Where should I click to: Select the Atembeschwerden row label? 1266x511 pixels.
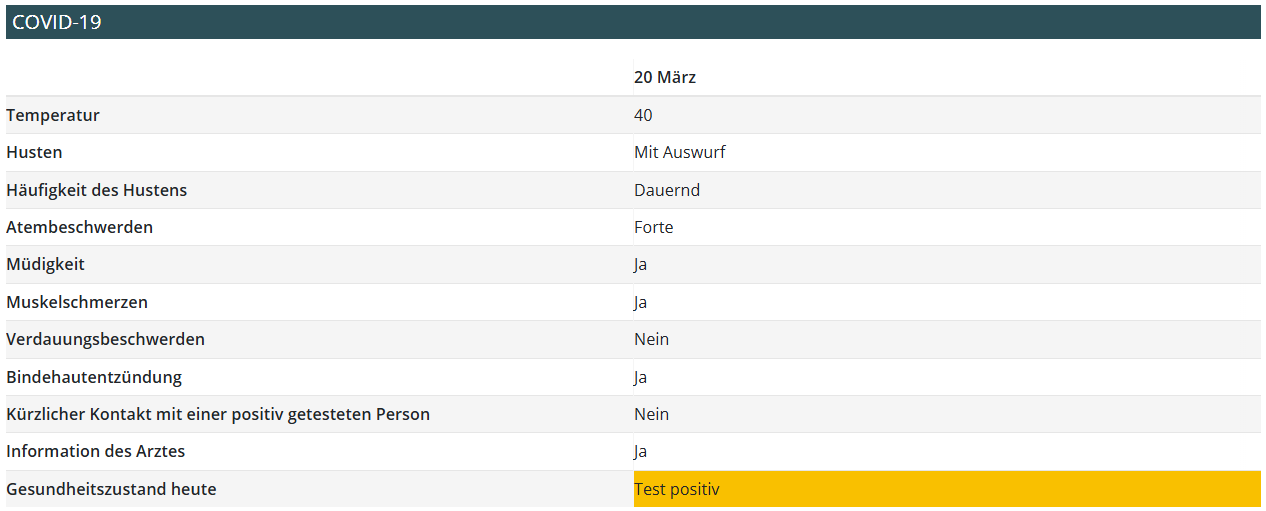(80, 227)
